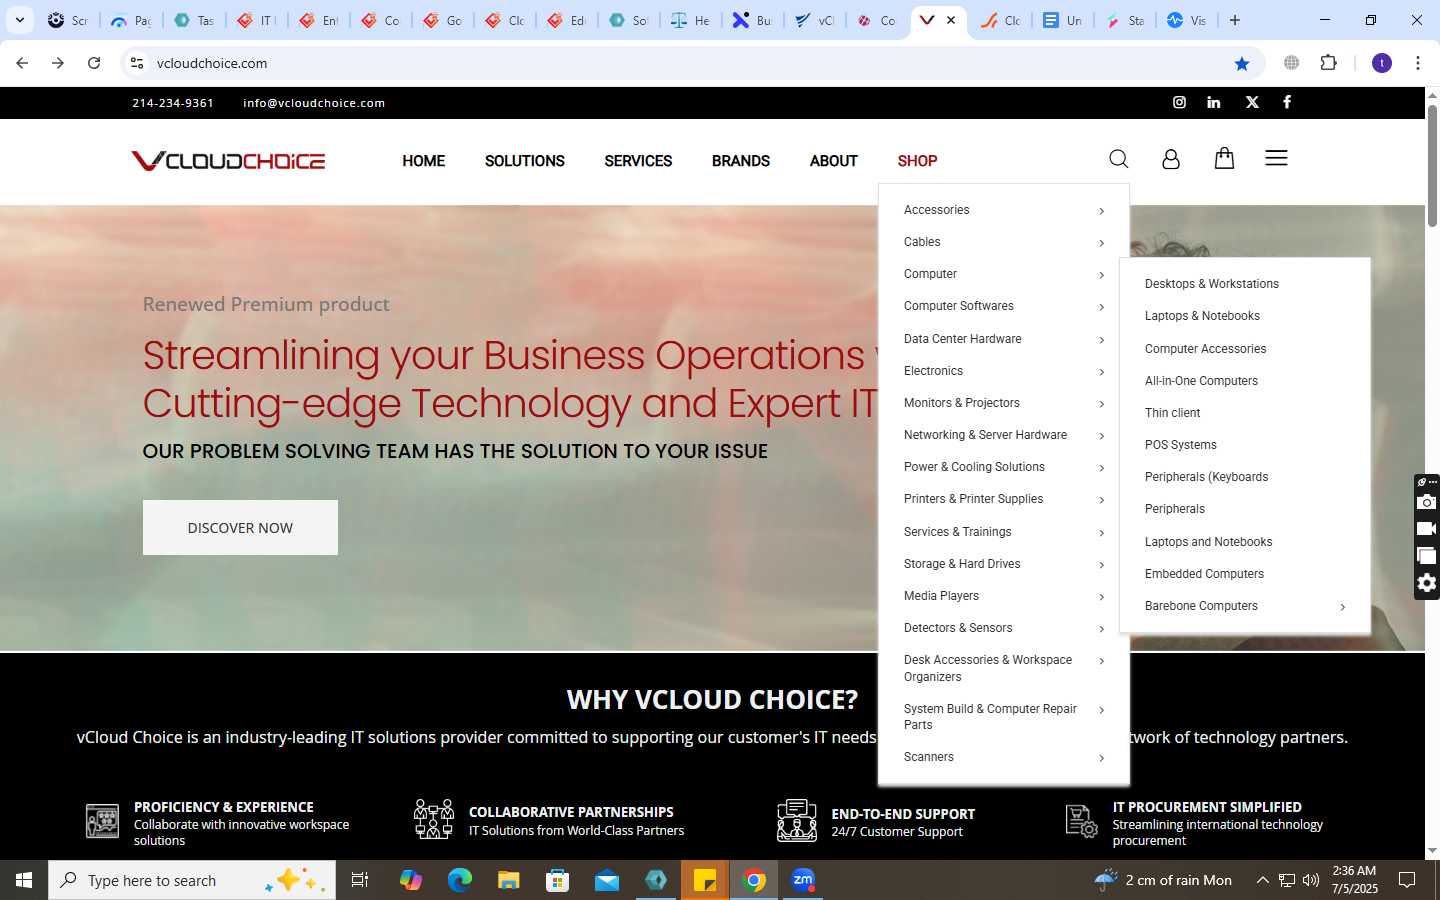Open the SOLUTIONS menu
This screenshot has width=1440, height=900.
525,161
